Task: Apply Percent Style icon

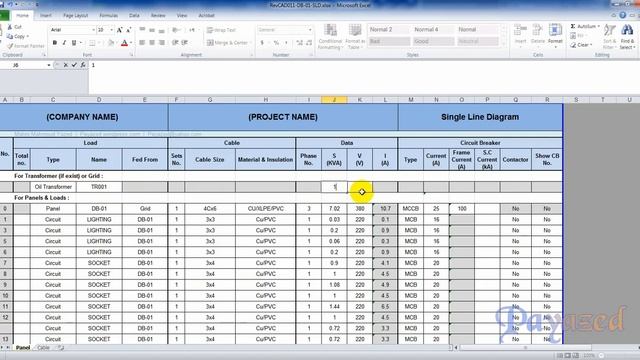Action: pos(276,42)
